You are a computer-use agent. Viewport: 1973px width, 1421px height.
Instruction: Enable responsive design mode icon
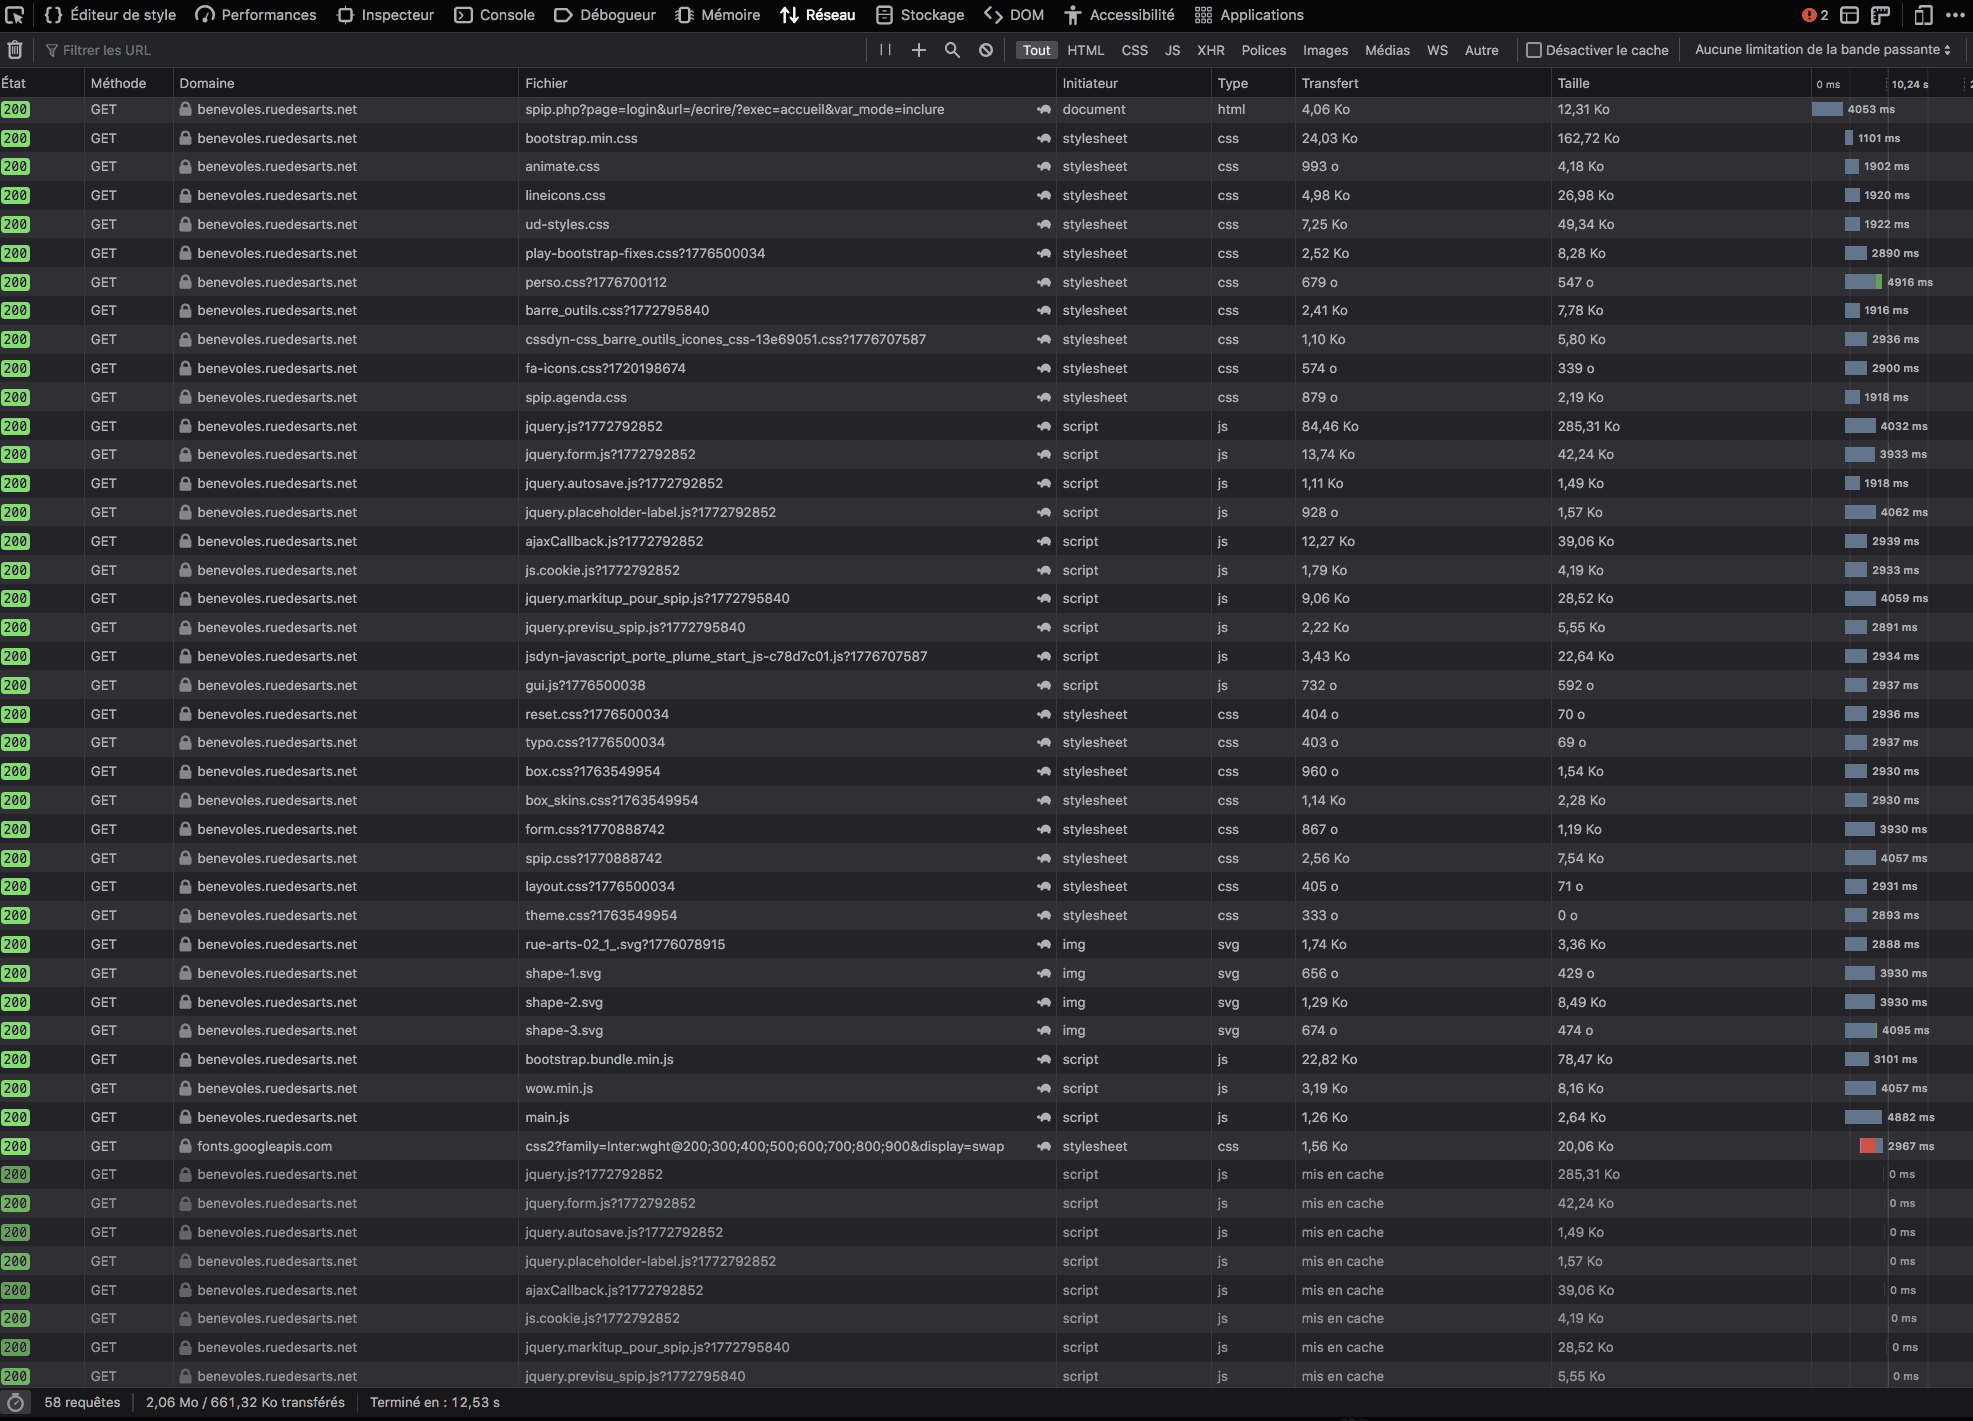(1923, 15)
